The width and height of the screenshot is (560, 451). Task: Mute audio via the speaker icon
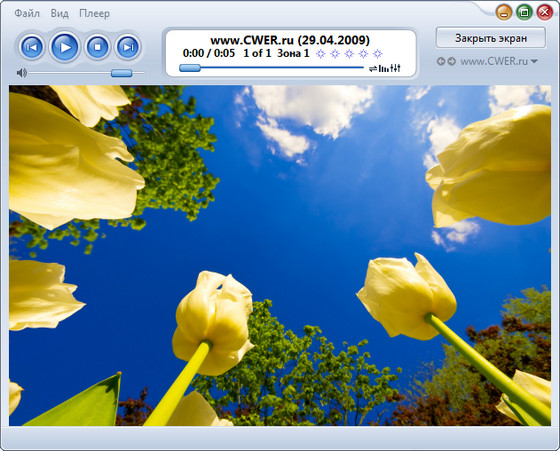pos(21,73)
